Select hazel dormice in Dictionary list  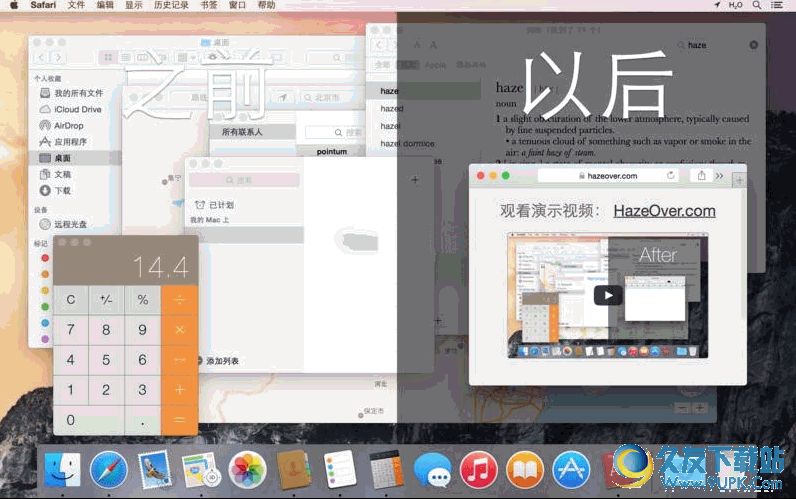pyautogui.click(x=407, y=144)
